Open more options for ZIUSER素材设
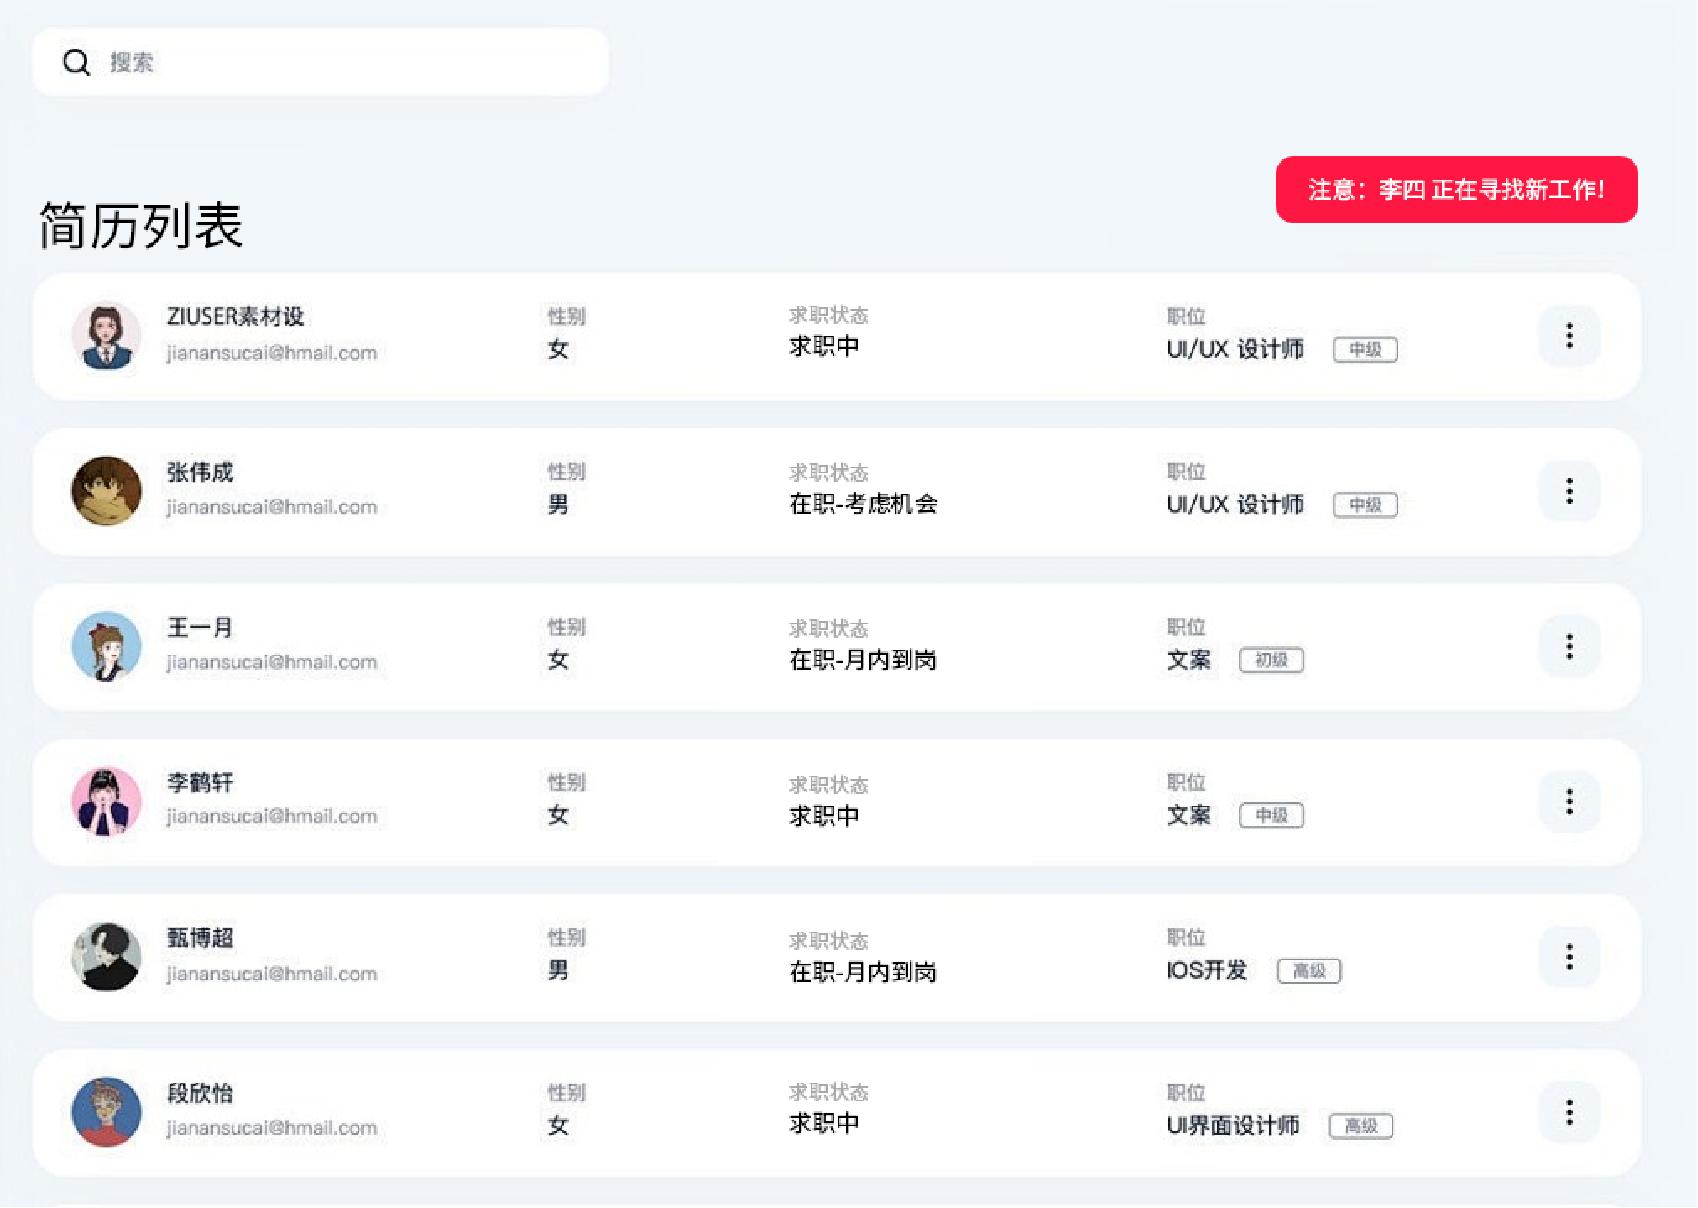This screenshot has height=1208, width=1698. (x=1569, y=336)
